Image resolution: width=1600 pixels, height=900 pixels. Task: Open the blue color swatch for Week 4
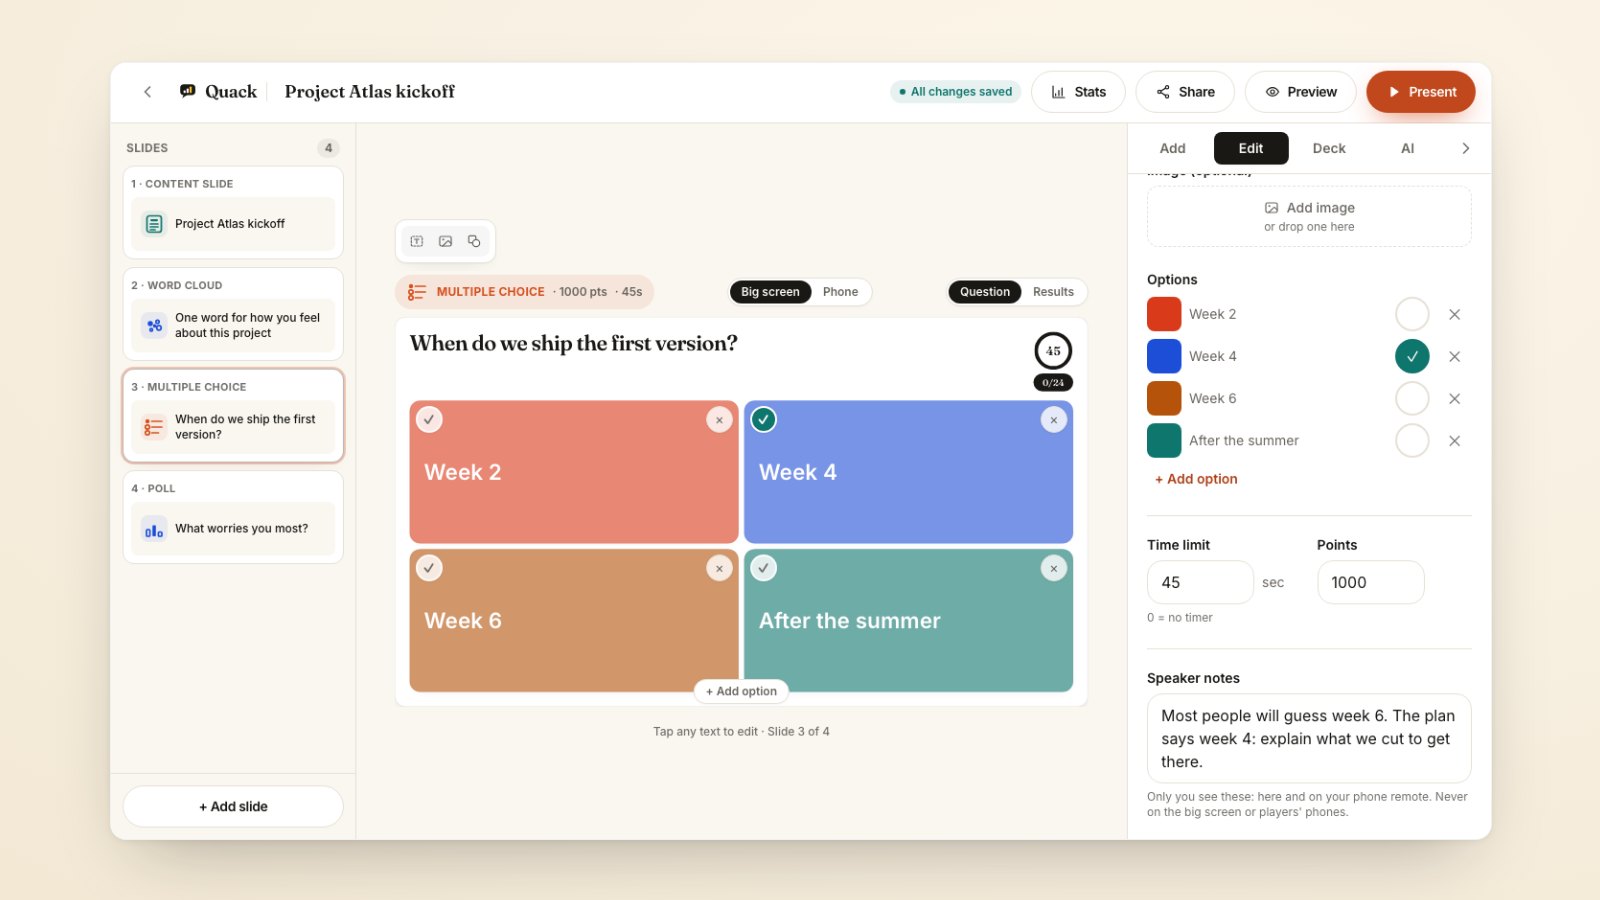(x=1164, y=356)
